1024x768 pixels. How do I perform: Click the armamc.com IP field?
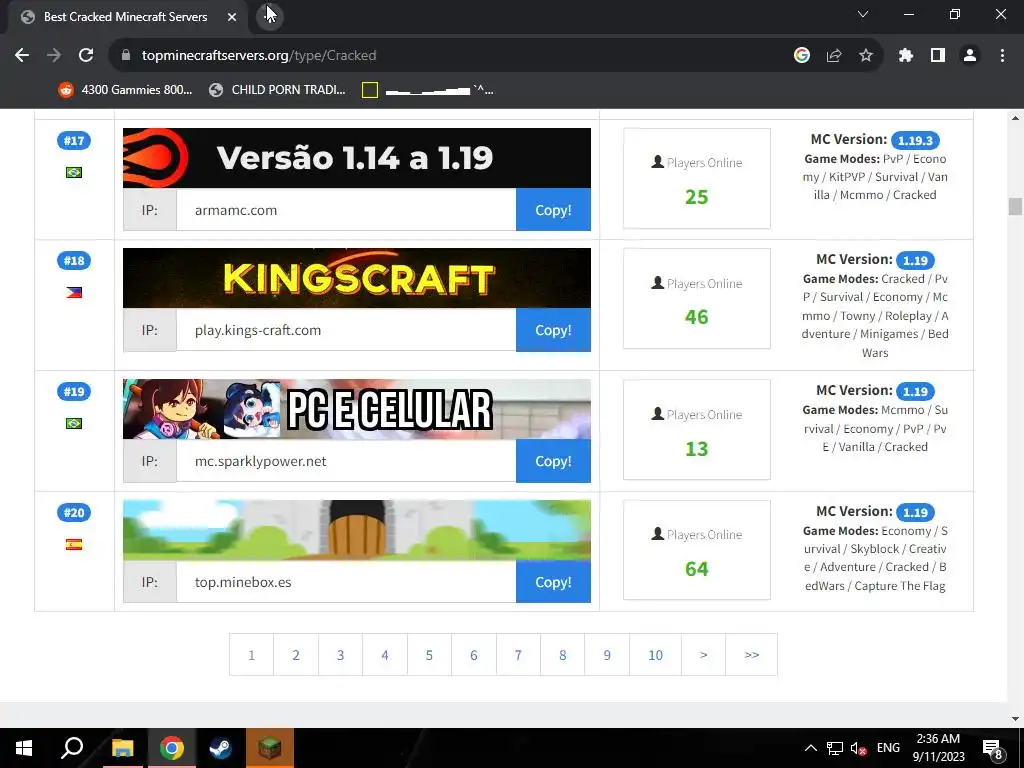pyautogui.click(x=346, y=210)
